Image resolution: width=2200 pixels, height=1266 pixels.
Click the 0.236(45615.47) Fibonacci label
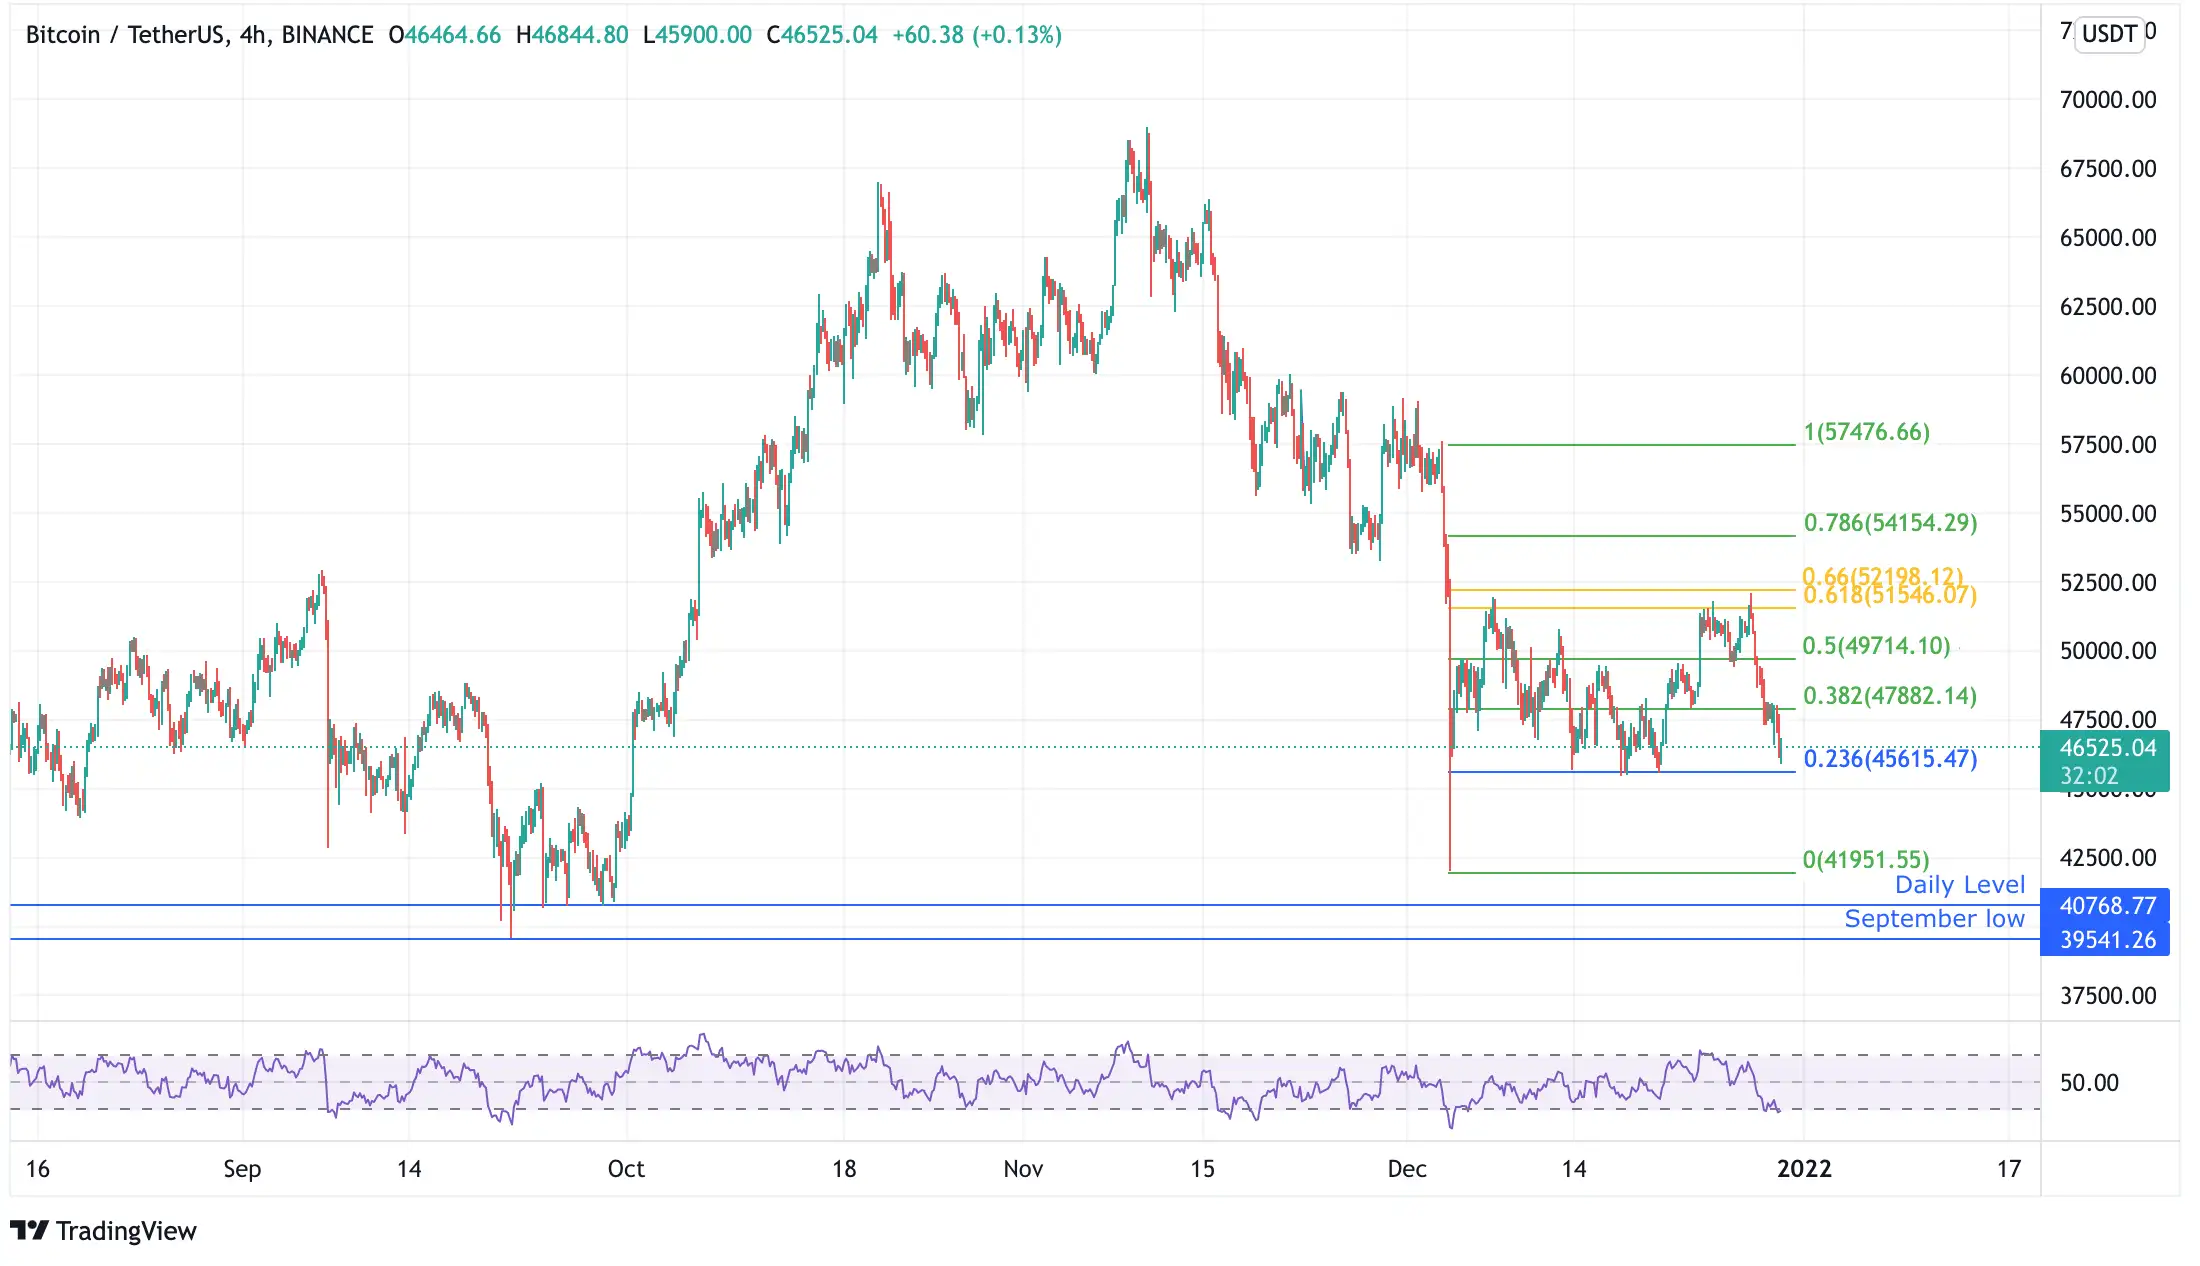(1890, 759)
